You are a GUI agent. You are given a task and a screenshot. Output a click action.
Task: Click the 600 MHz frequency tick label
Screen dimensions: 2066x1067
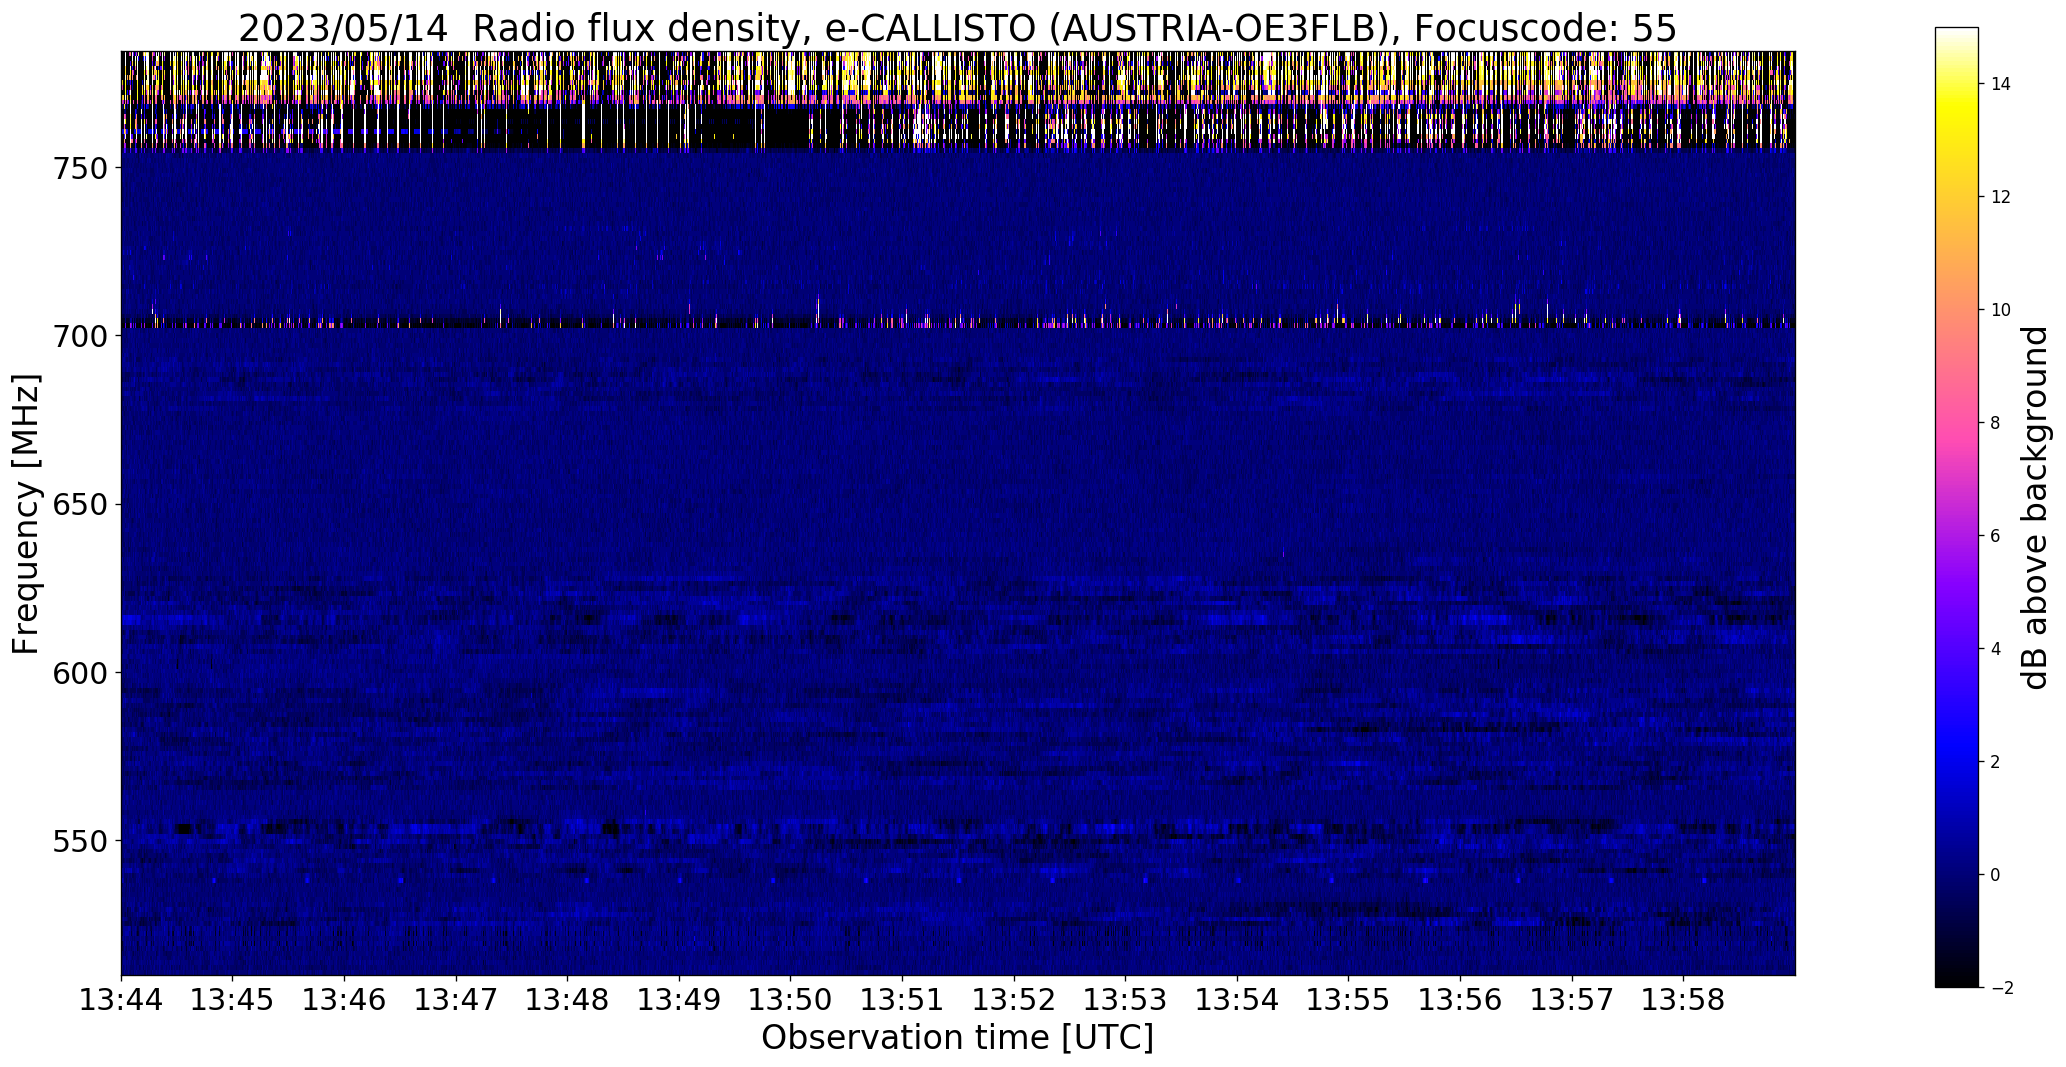point(79,673)
